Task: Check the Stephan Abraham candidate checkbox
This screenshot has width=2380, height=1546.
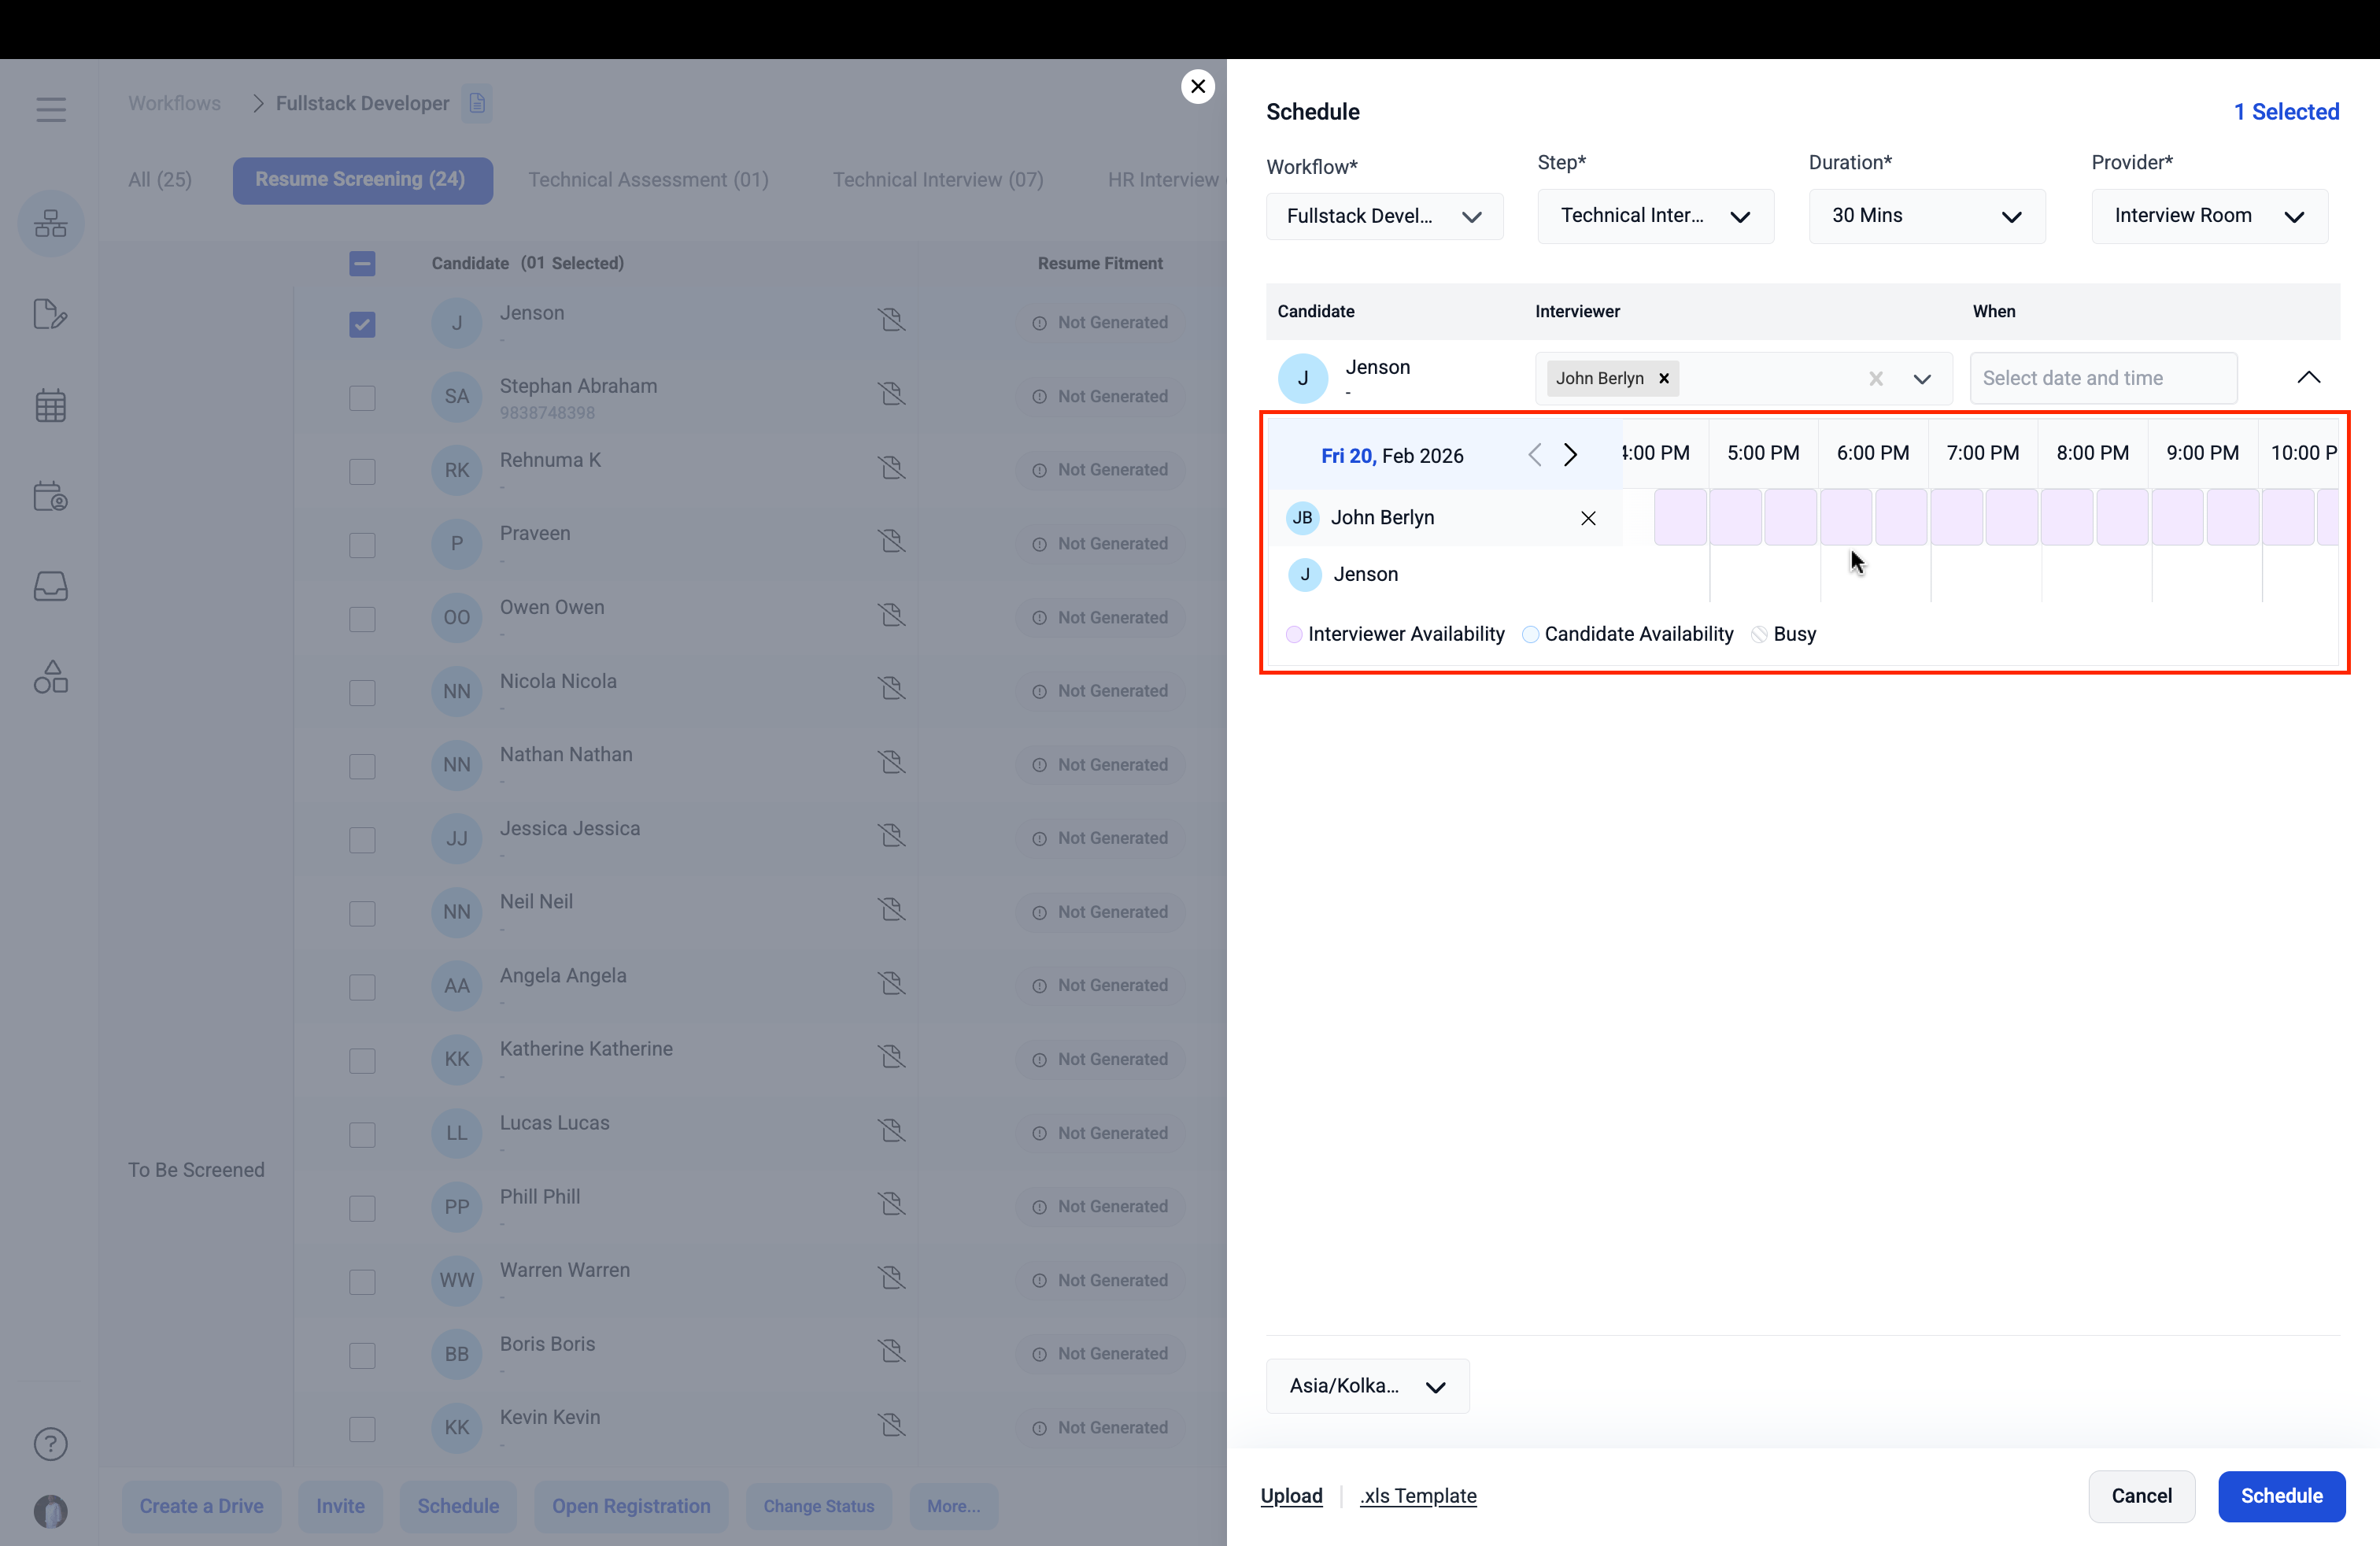Action: click(x=362, y=398)
